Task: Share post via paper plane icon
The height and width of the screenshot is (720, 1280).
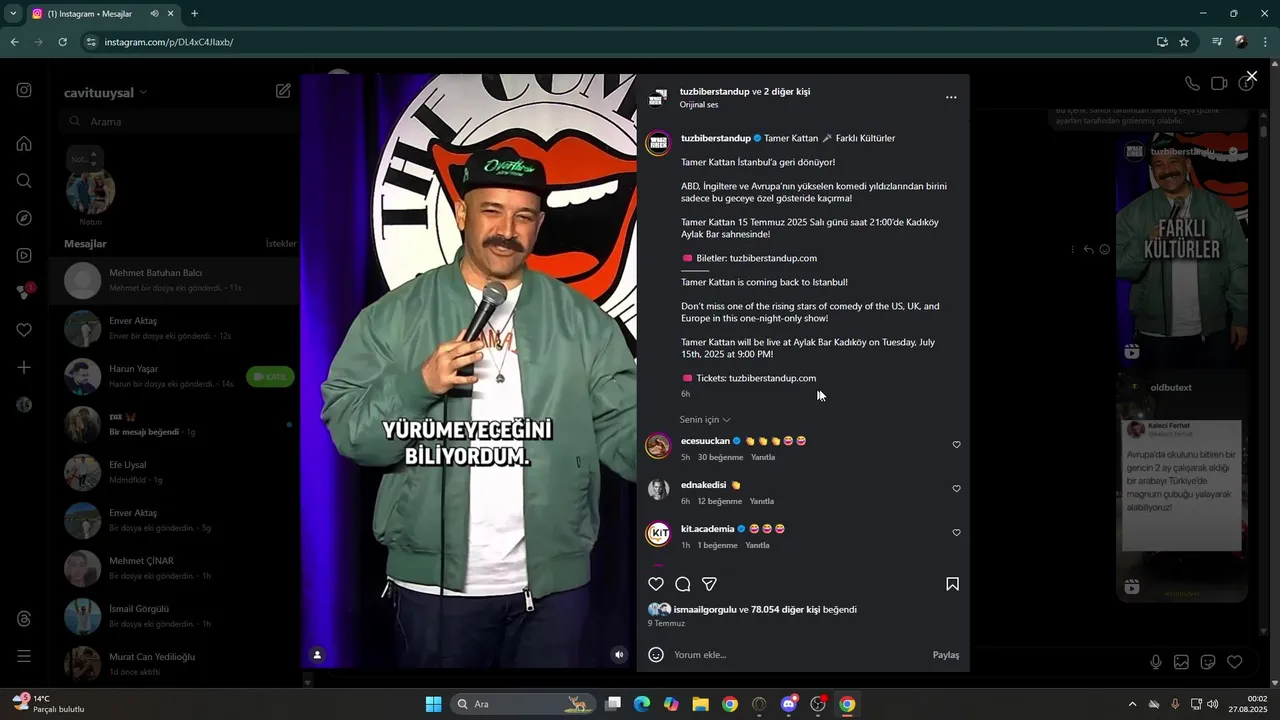Action: pos(709,584)
